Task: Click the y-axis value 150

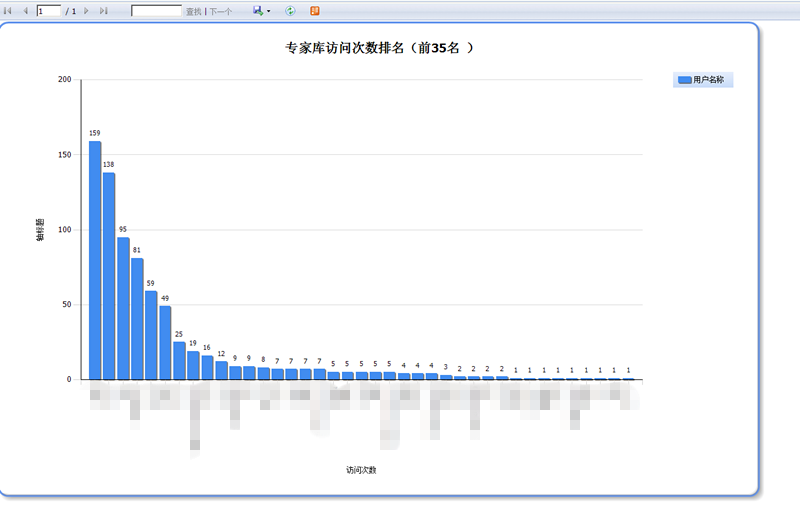Action: pyautogui.click(x=65, y=155)
